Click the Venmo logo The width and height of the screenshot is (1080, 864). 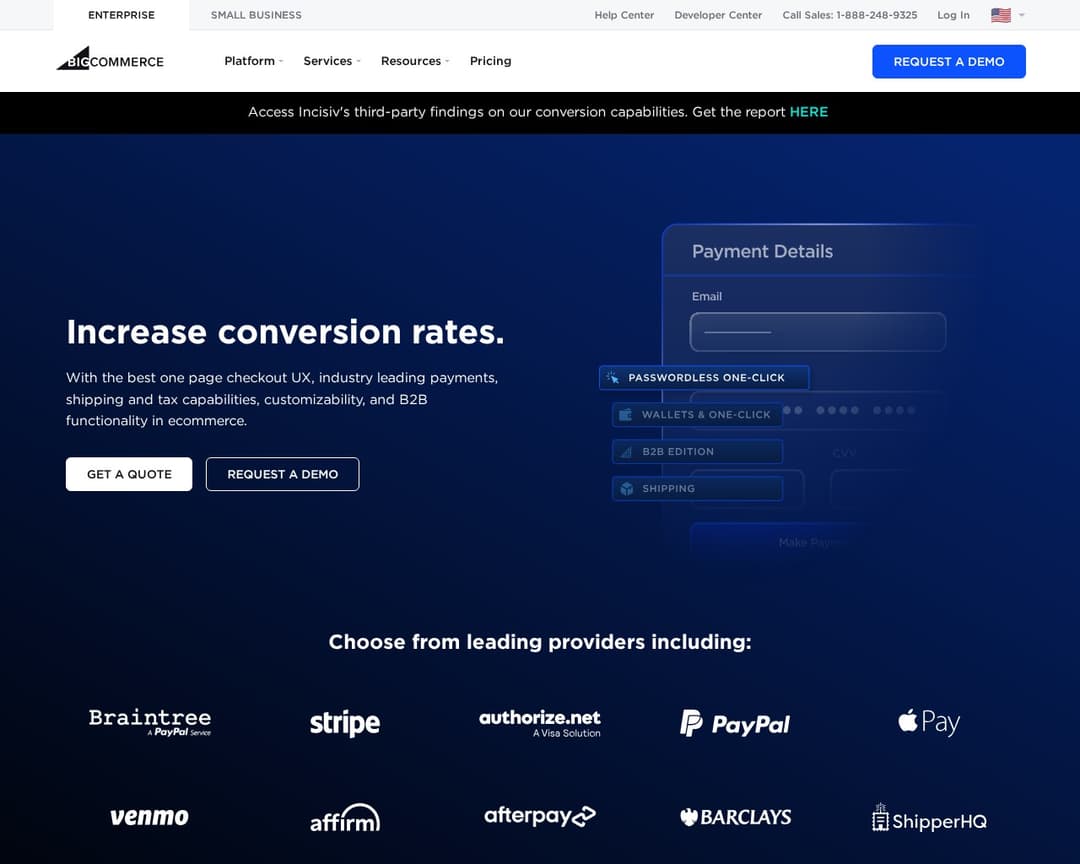tap(149, 816)
